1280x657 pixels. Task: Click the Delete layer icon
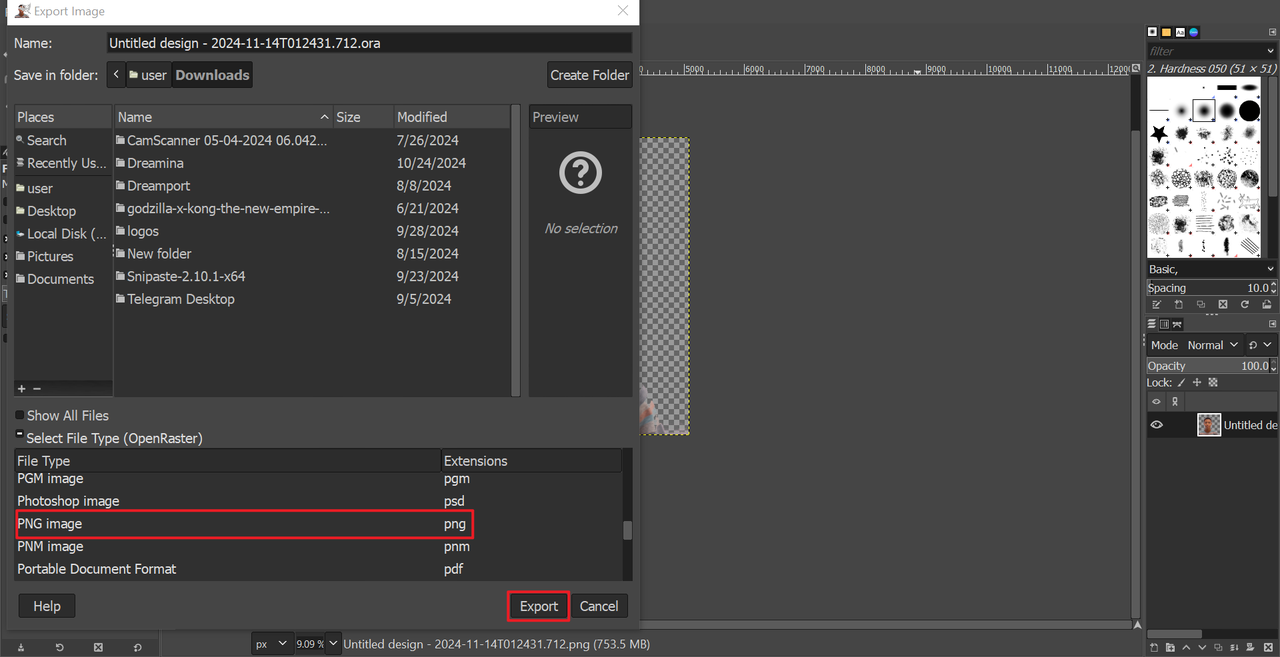click(1268, 648)
